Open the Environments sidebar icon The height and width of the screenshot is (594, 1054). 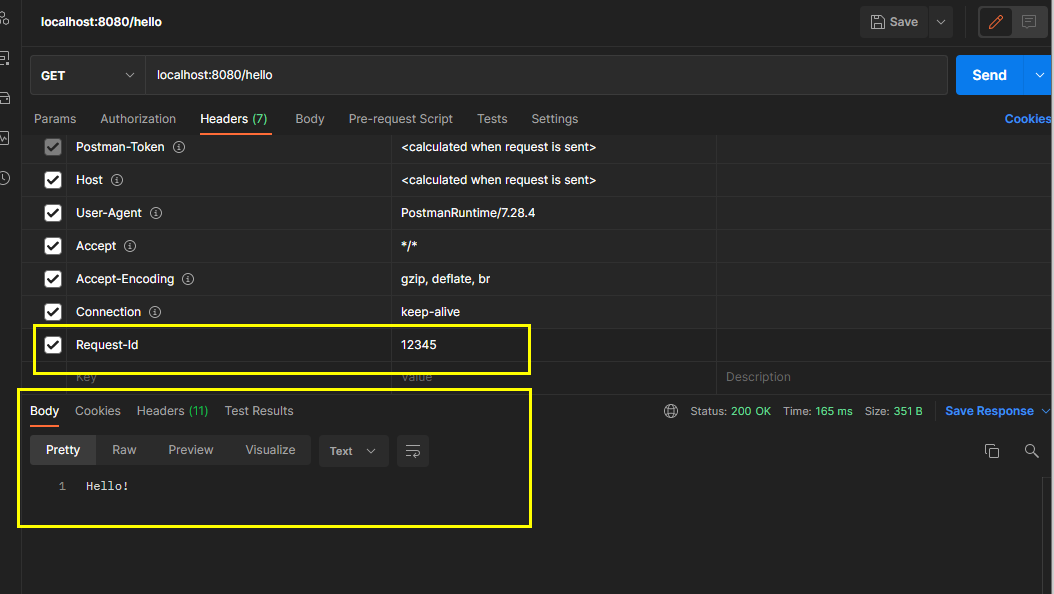(x=5, y=59)
